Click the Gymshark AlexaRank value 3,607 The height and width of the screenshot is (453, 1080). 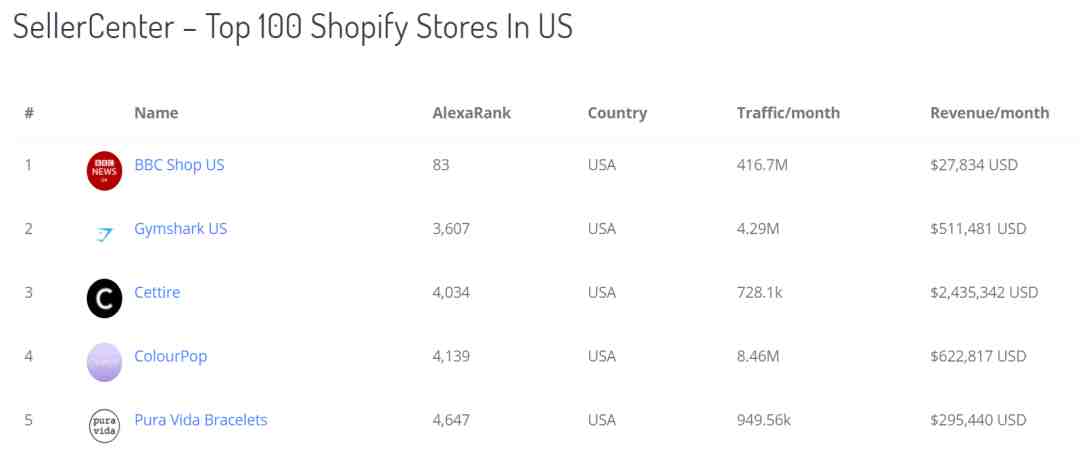tap(451, 229)
